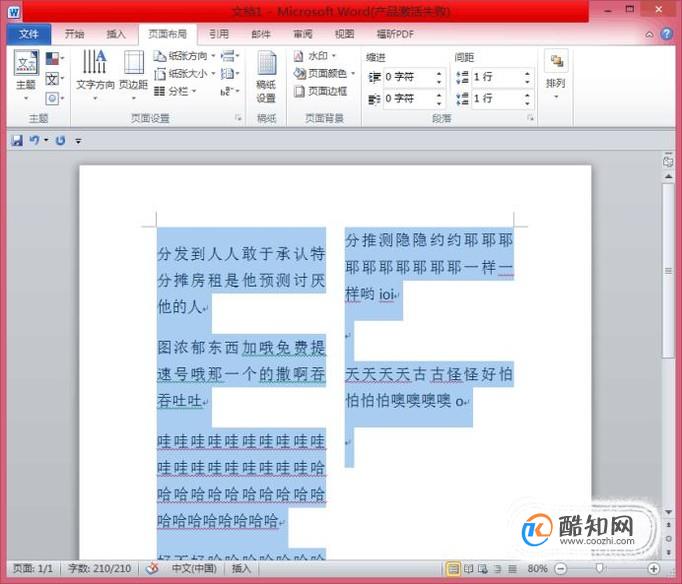Viewport: 682px width, 584px height.
Task: Click the Redo icon
Action: pos(60,140)
